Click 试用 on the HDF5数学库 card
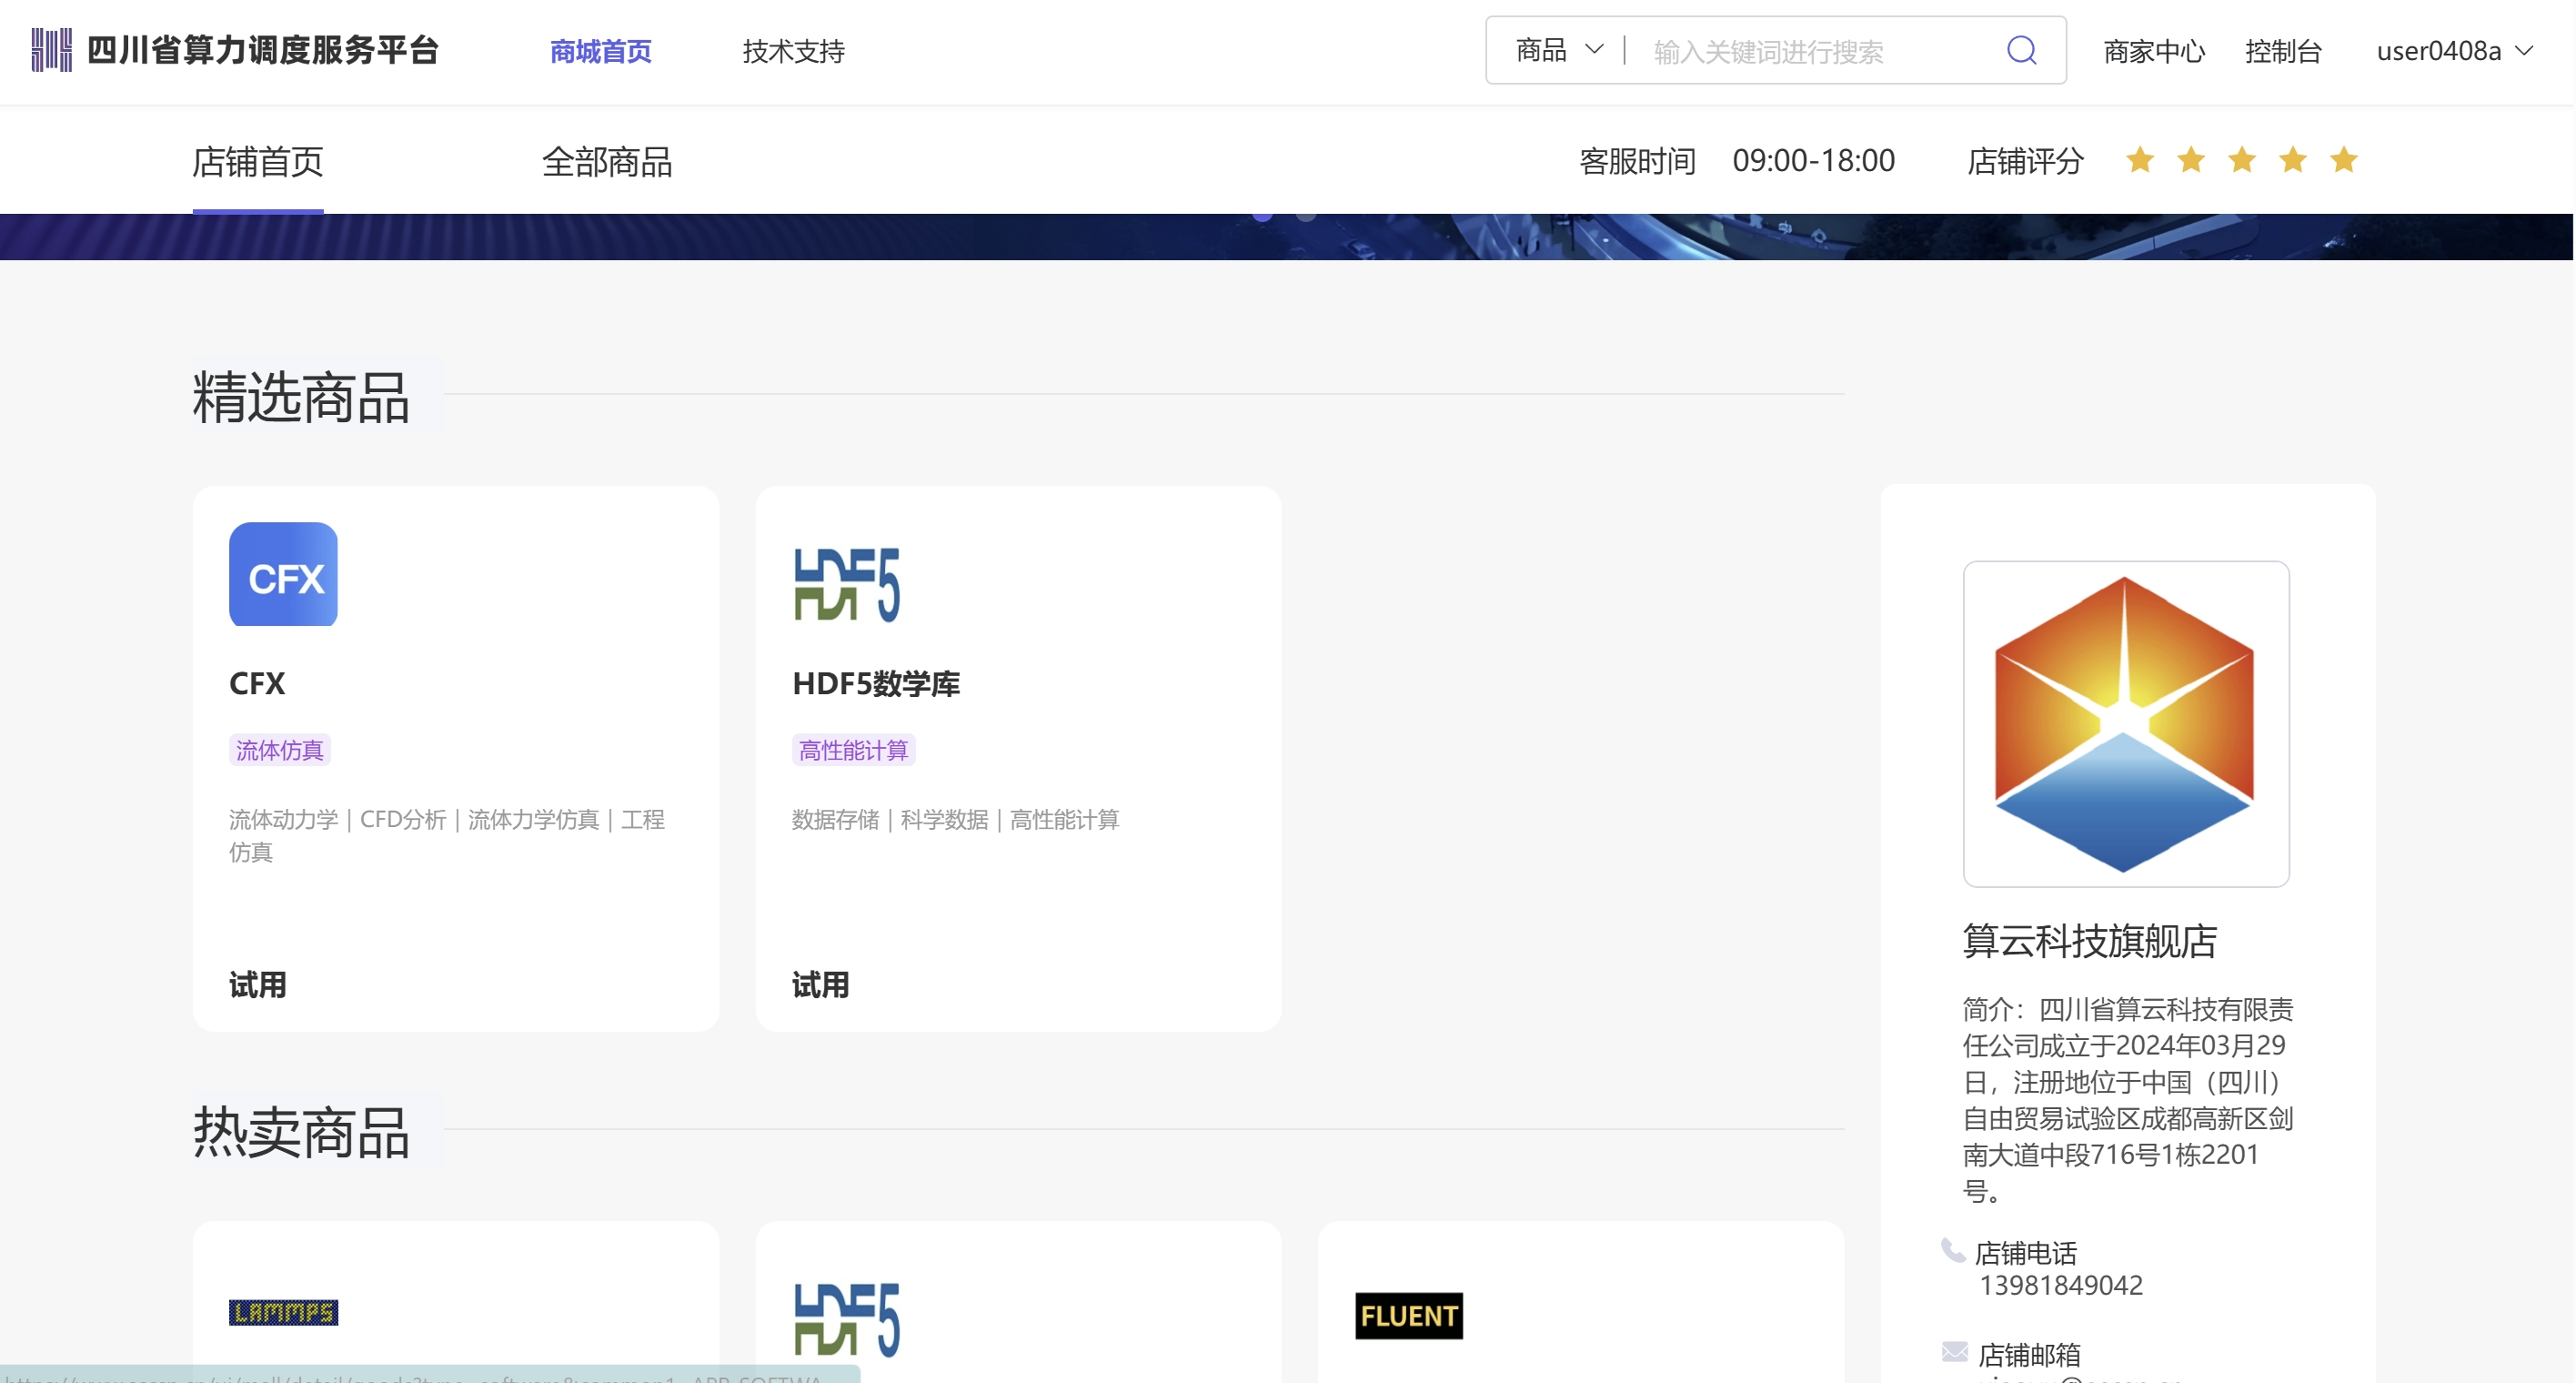The image size is (2576, 1383). click(820, 985)
